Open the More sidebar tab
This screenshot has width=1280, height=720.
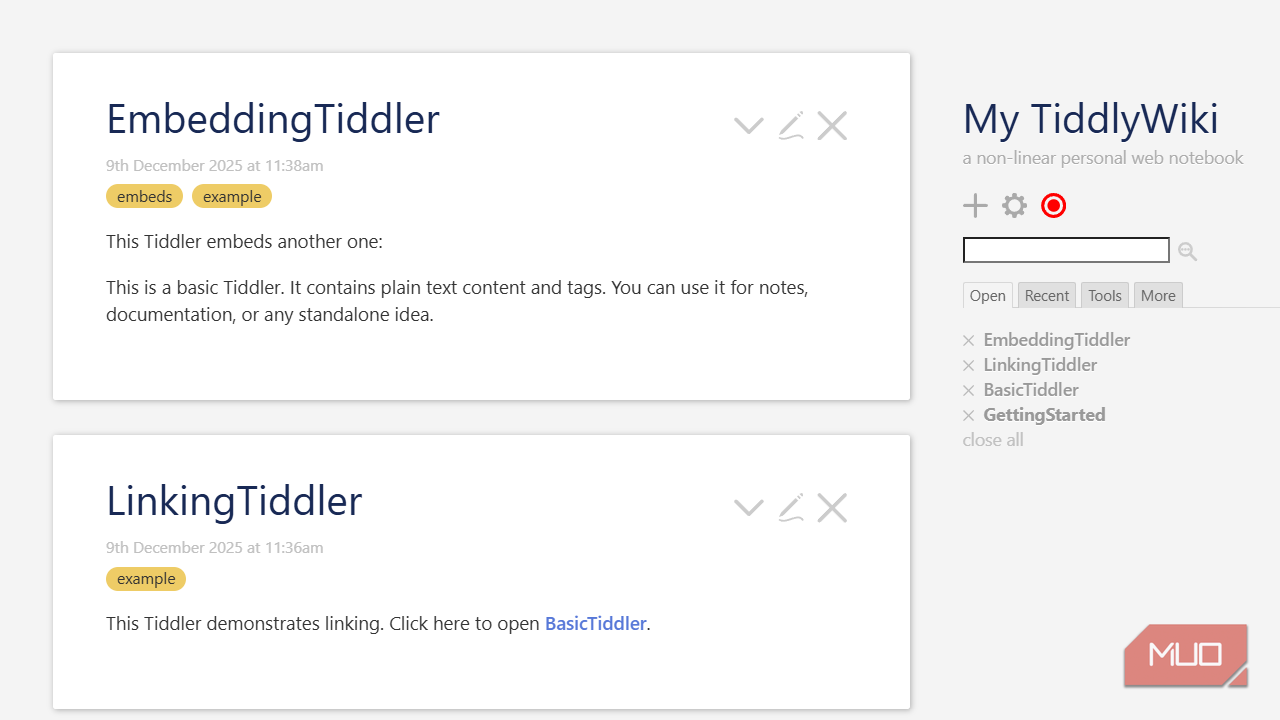tap(1158, 295)
